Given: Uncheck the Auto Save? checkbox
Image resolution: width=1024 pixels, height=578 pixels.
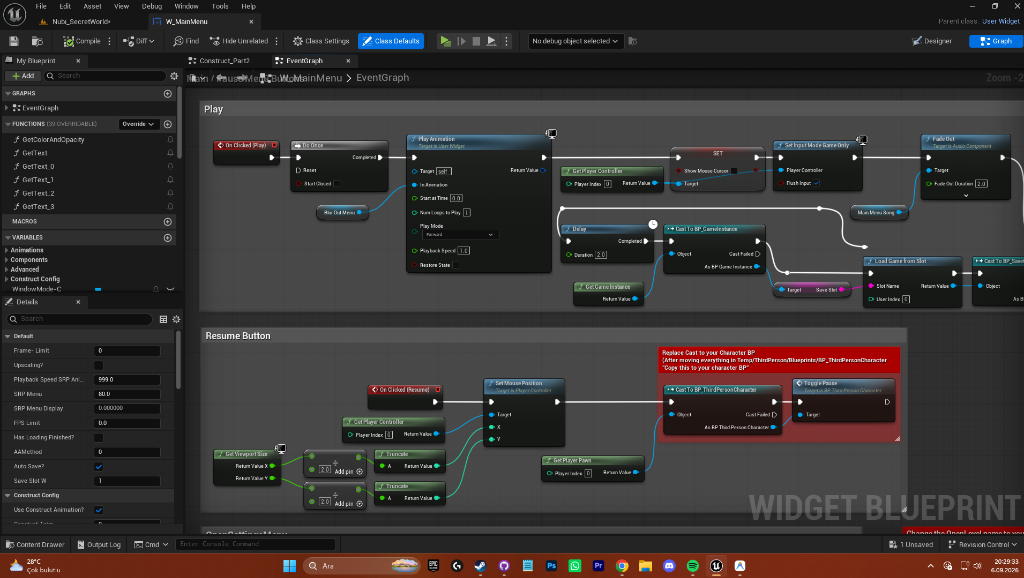Looking at the screenshot, I should click(x=99, y=466).
